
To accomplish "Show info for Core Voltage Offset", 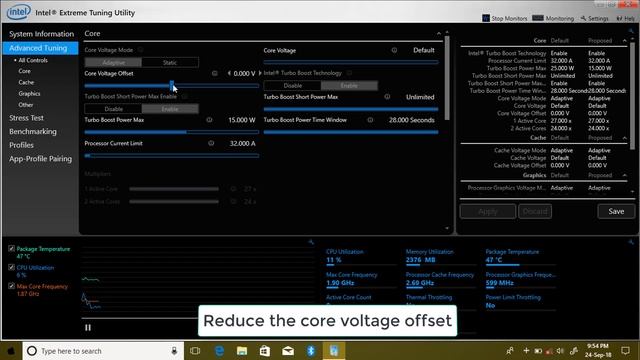I will pos(214,73).
